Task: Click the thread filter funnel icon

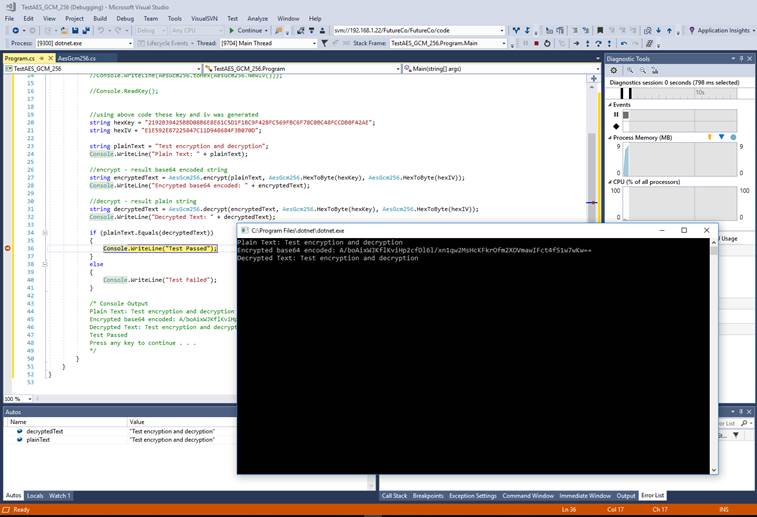Action: (x=324, y=43)
